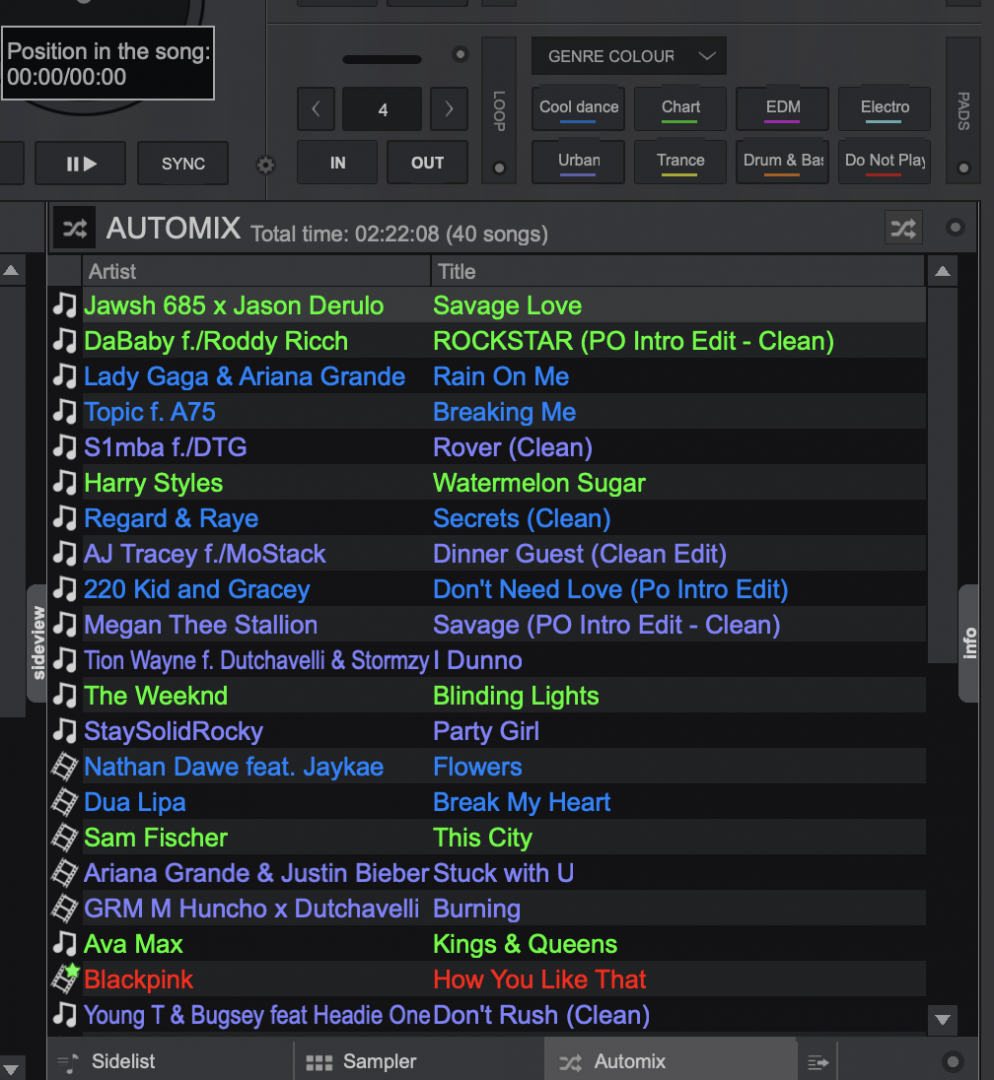Click the Position in the song display
Screen dimensions: 994x1080
(x=107, y=63)
